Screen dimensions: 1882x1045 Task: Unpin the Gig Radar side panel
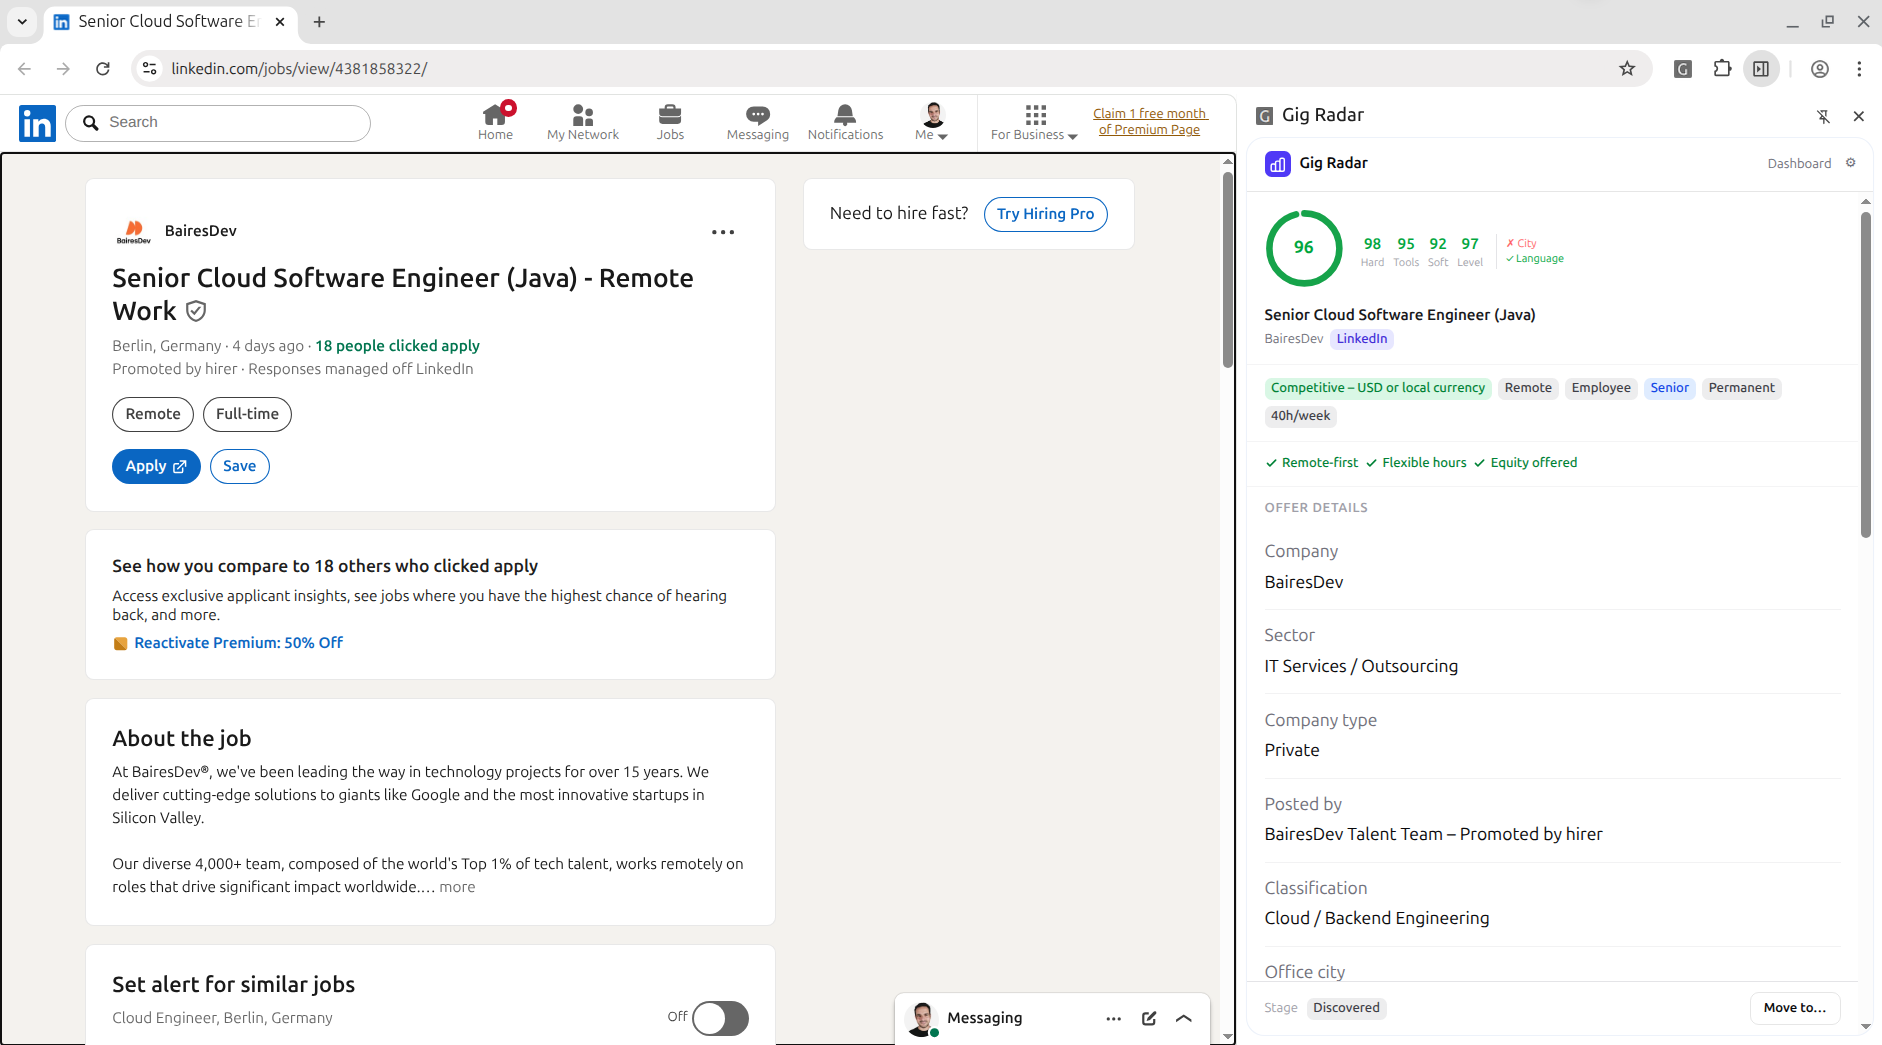pos(1823,116)
